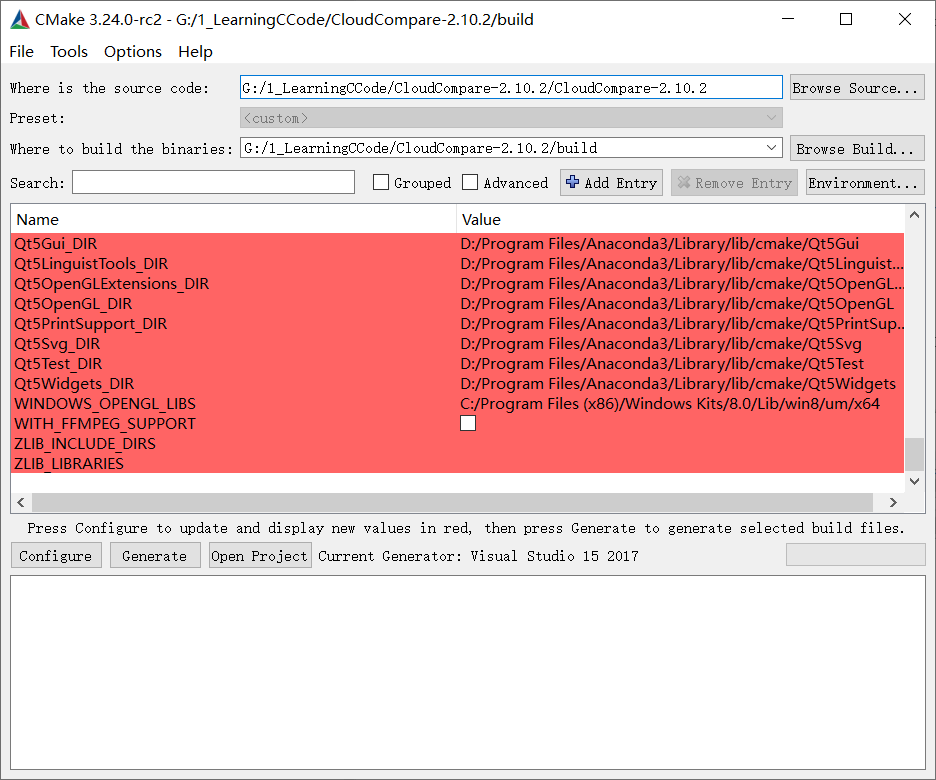Select the WINDOWS_OPENGL_LIBS entry
The width and height of the screenshot is (936, 780).
[x=104, y=403]
